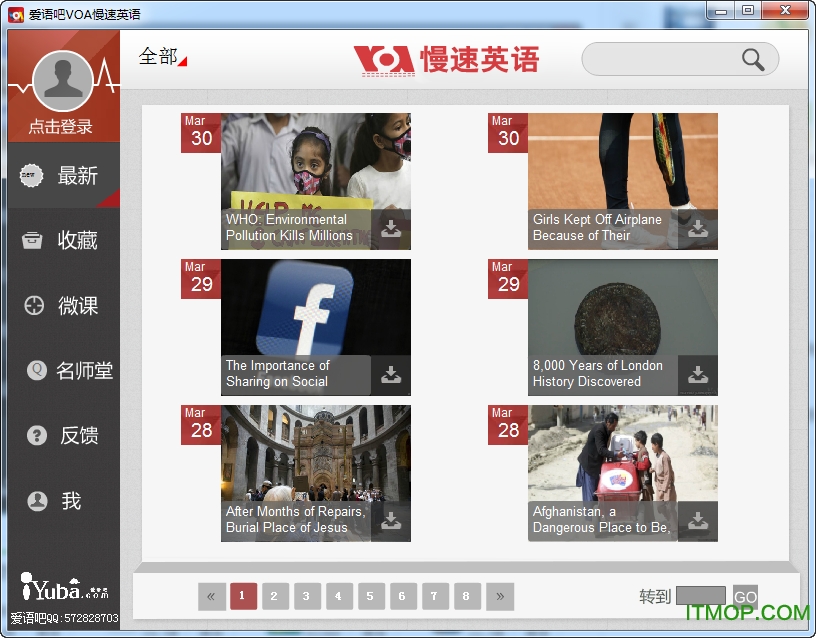Go to page 6

403,596
